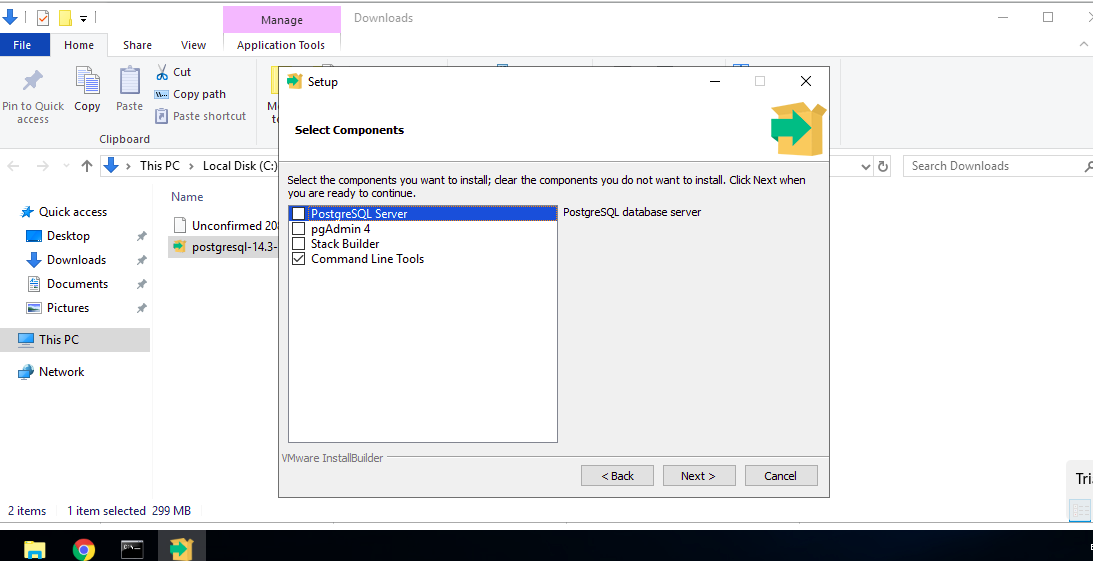This screenshot has height=561, width=1093.
Task: Navigate up one folder level
Action: click(86, 166)
